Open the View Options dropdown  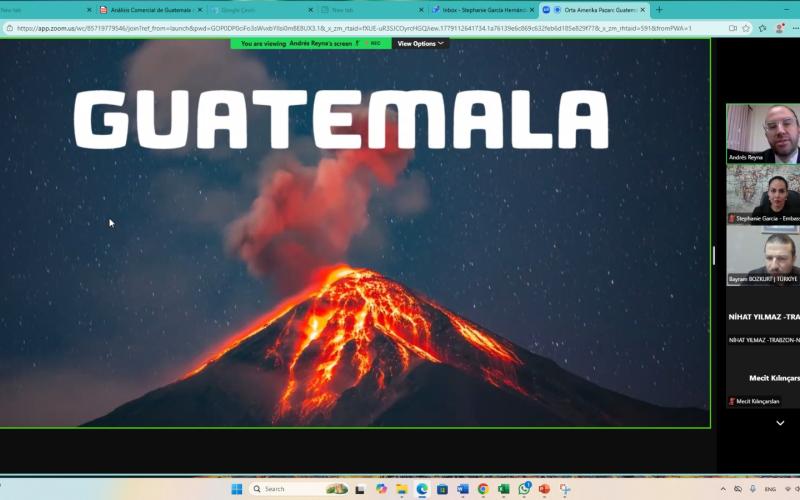coord(420,44)
